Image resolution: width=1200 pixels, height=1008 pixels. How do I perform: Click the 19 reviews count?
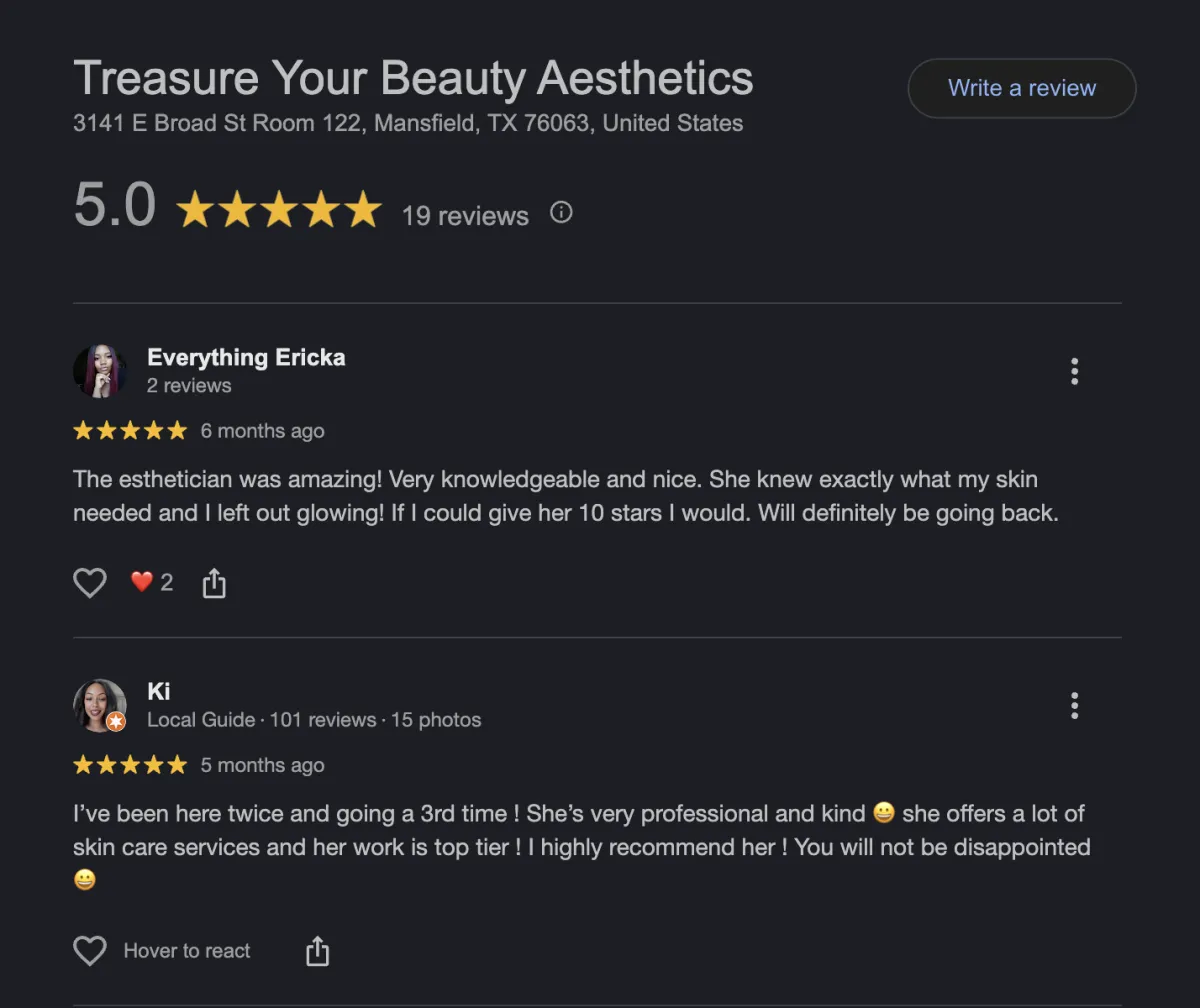coord(465,216)
